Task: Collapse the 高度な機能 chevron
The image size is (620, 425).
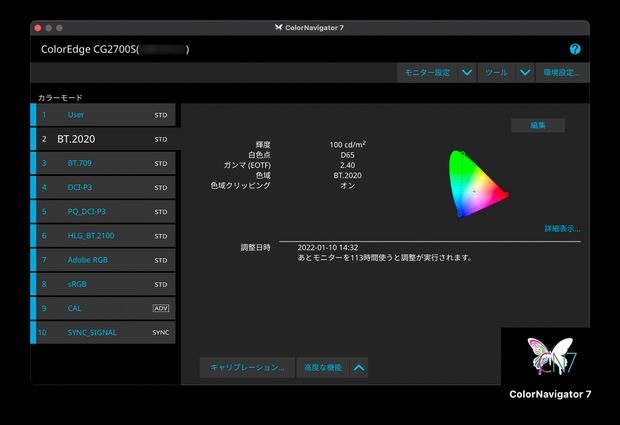Action: 359,368
